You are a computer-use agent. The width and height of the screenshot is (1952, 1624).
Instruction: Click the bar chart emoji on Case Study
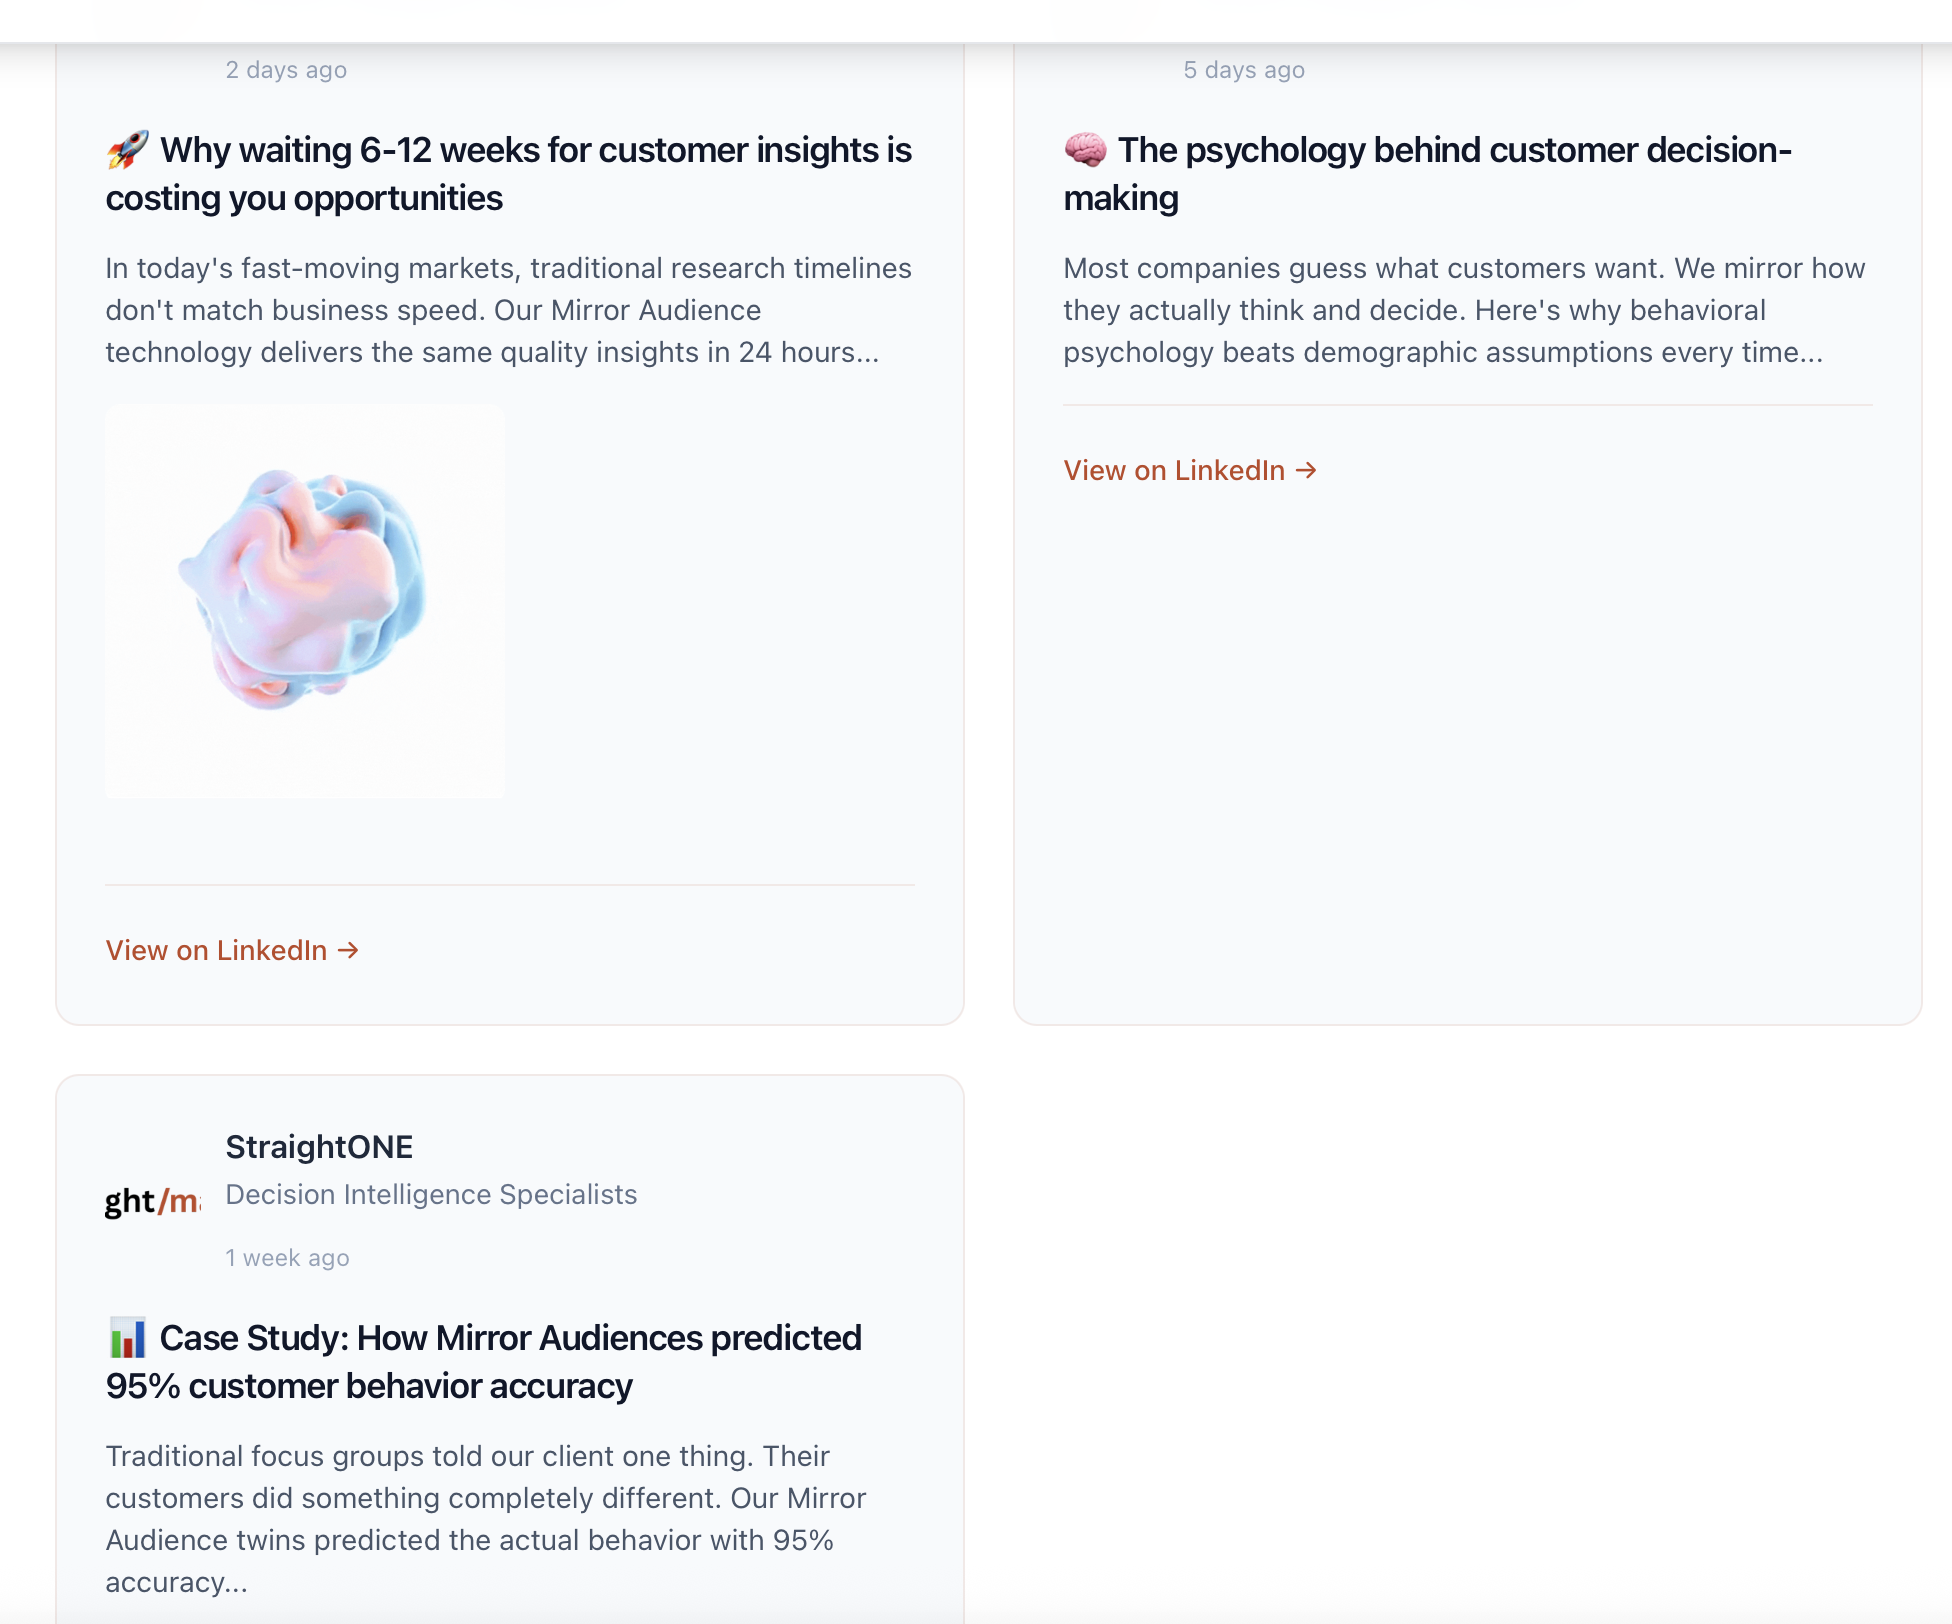point(127,1338)
